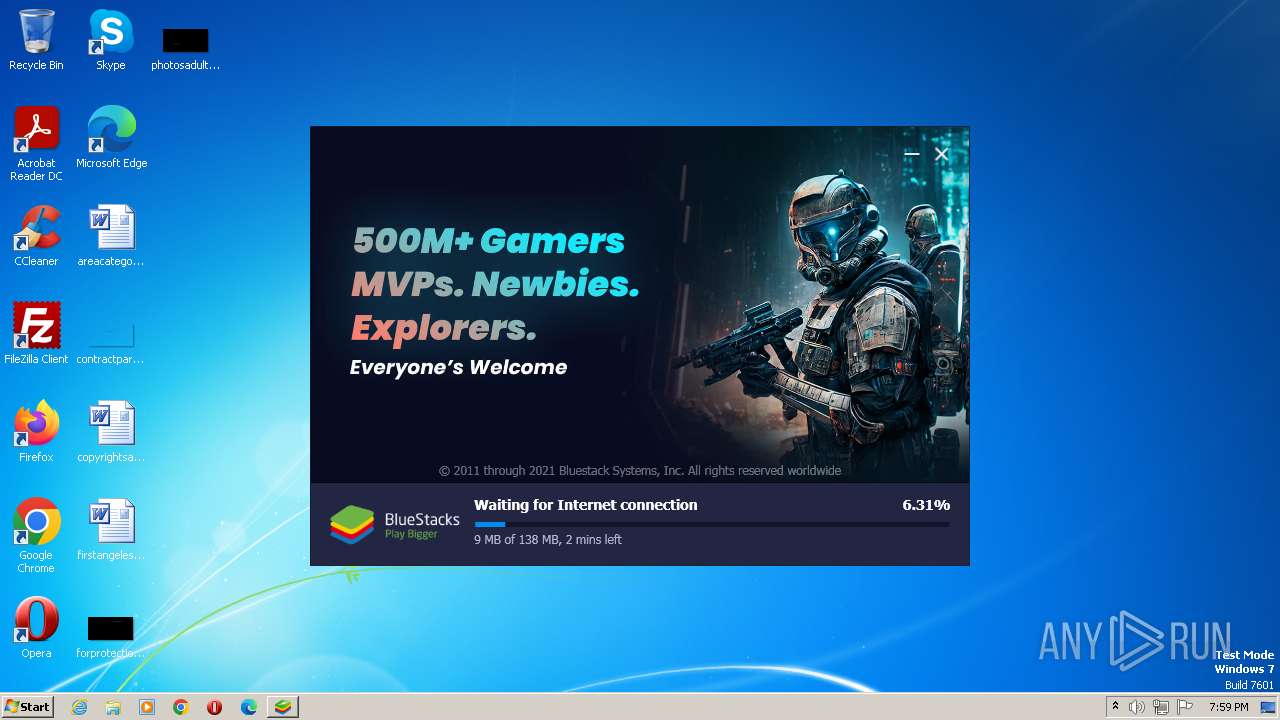Open volume control in system tray
The height and width of the screenshot is (720, 1280).
coord(1137,707)
